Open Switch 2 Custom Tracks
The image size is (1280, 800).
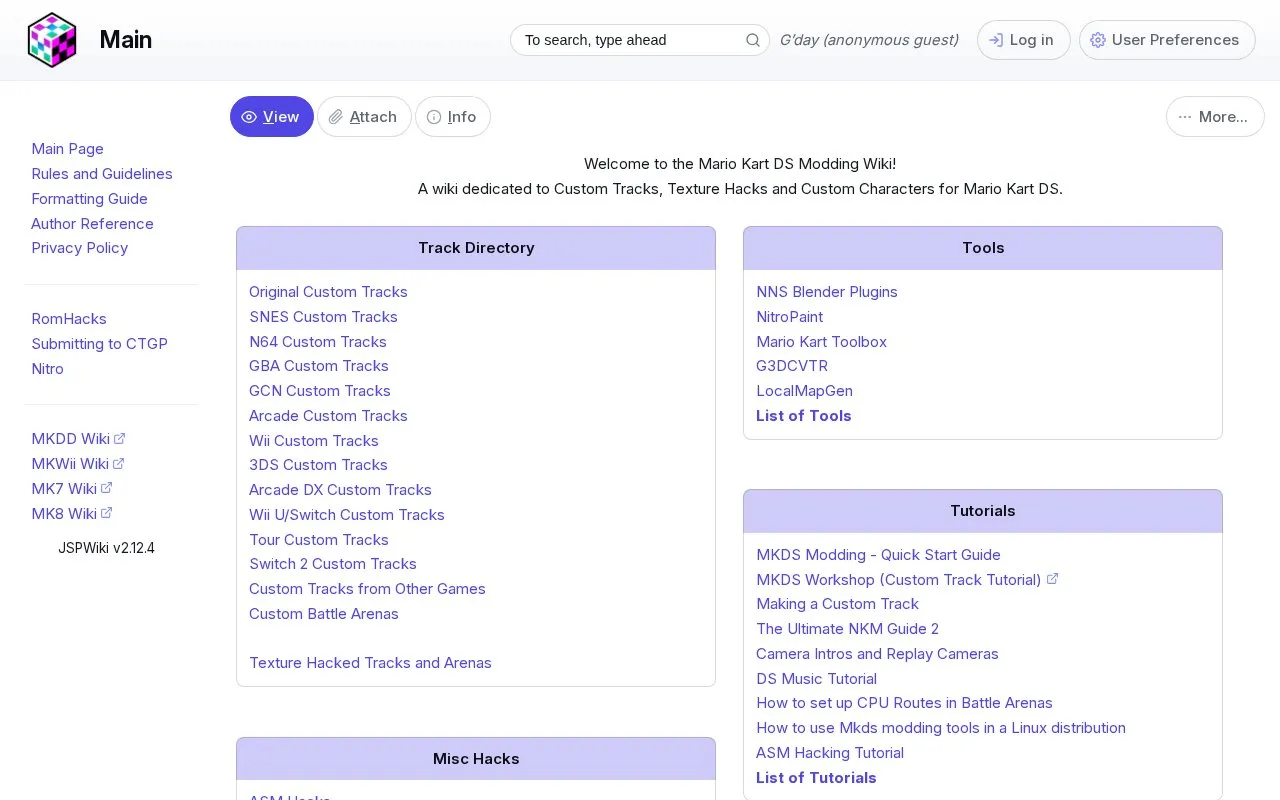point(333,564)
